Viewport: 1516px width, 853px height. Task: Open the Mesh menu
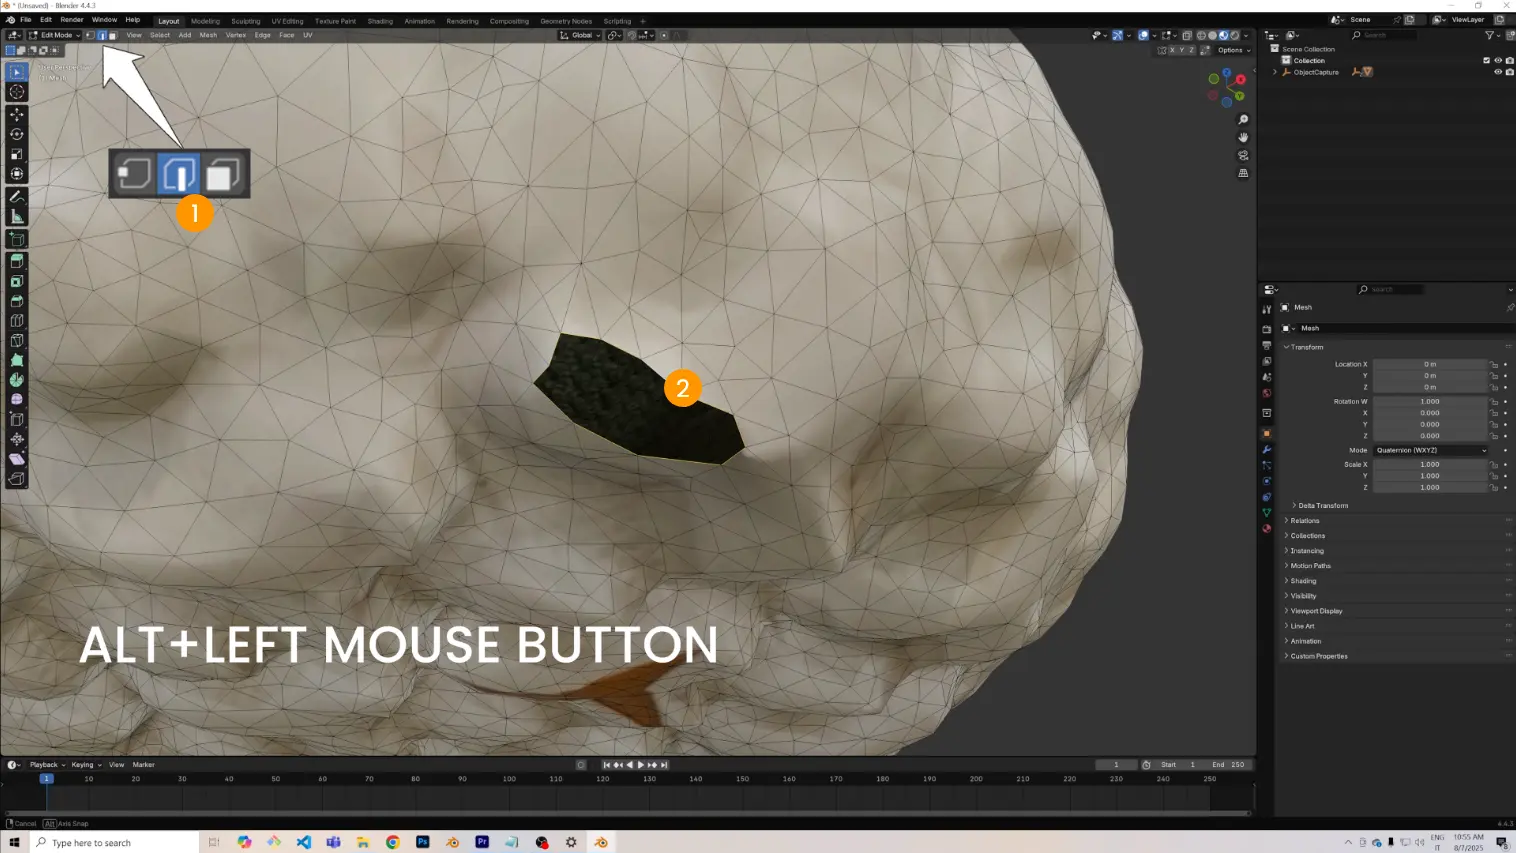[x=208, y=35]
